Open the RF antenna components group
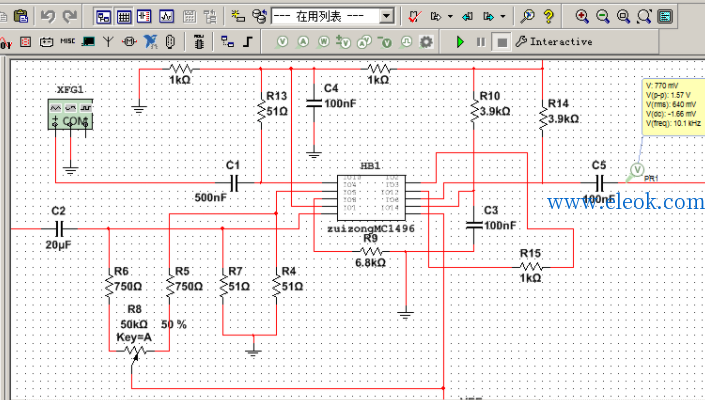This screenshot has width=705, height=400. click(x=108, y=42)
